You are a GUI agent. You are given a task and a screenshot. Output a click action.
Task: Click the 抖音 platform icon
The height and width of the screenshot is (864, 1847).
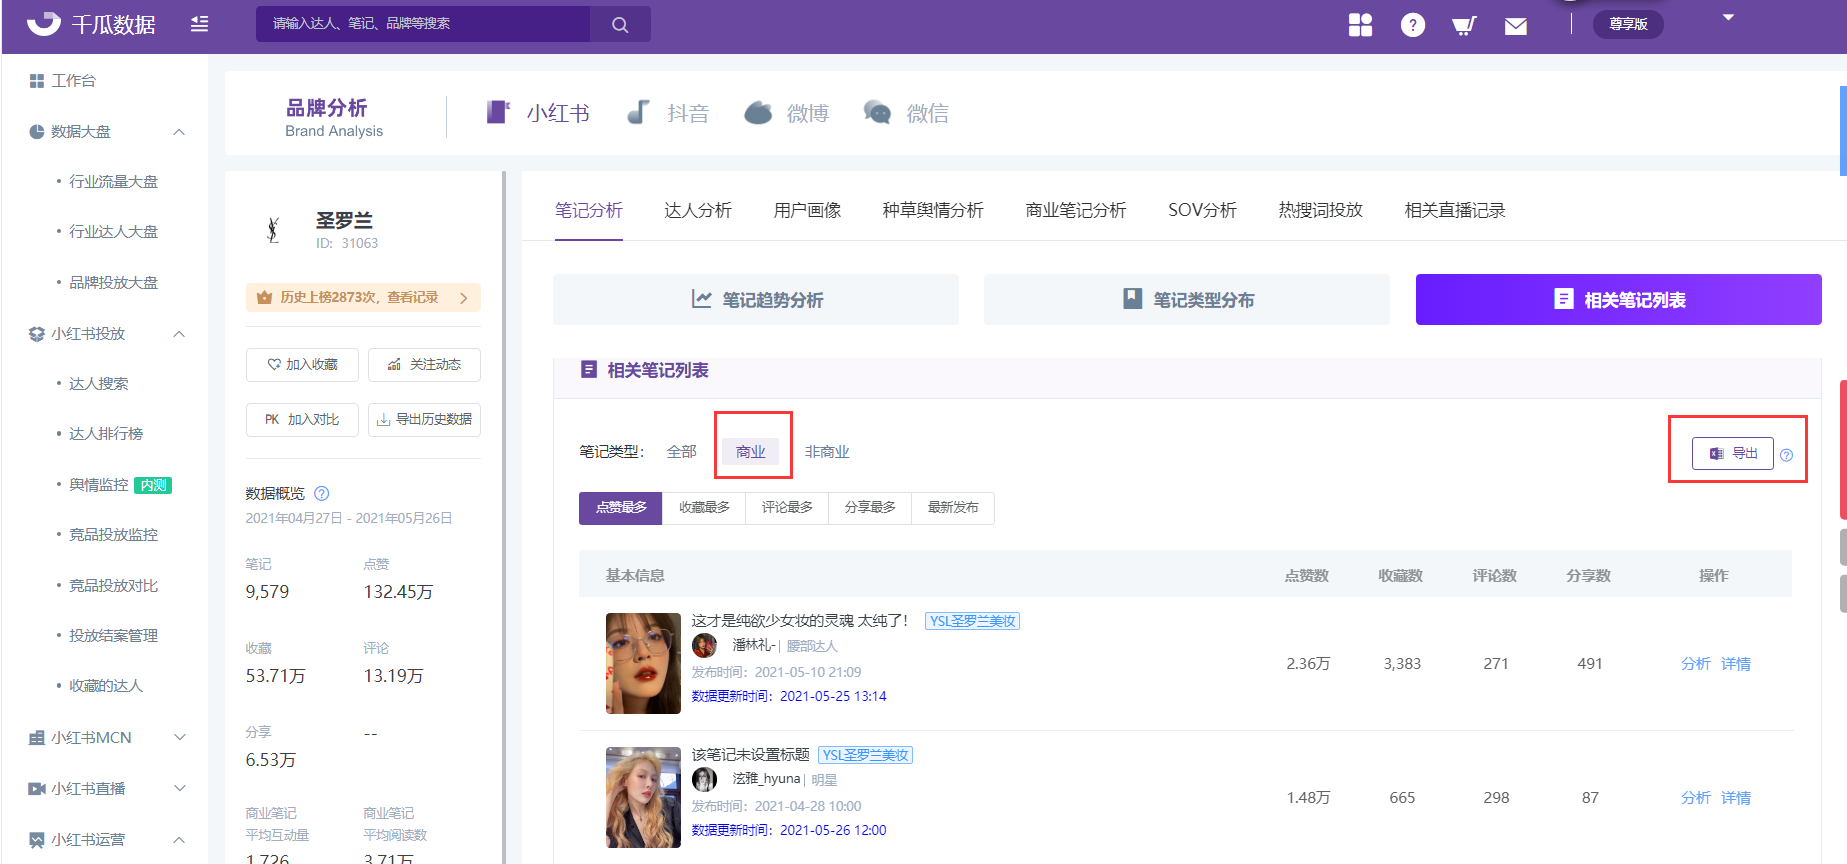click(x=638, y=112)
